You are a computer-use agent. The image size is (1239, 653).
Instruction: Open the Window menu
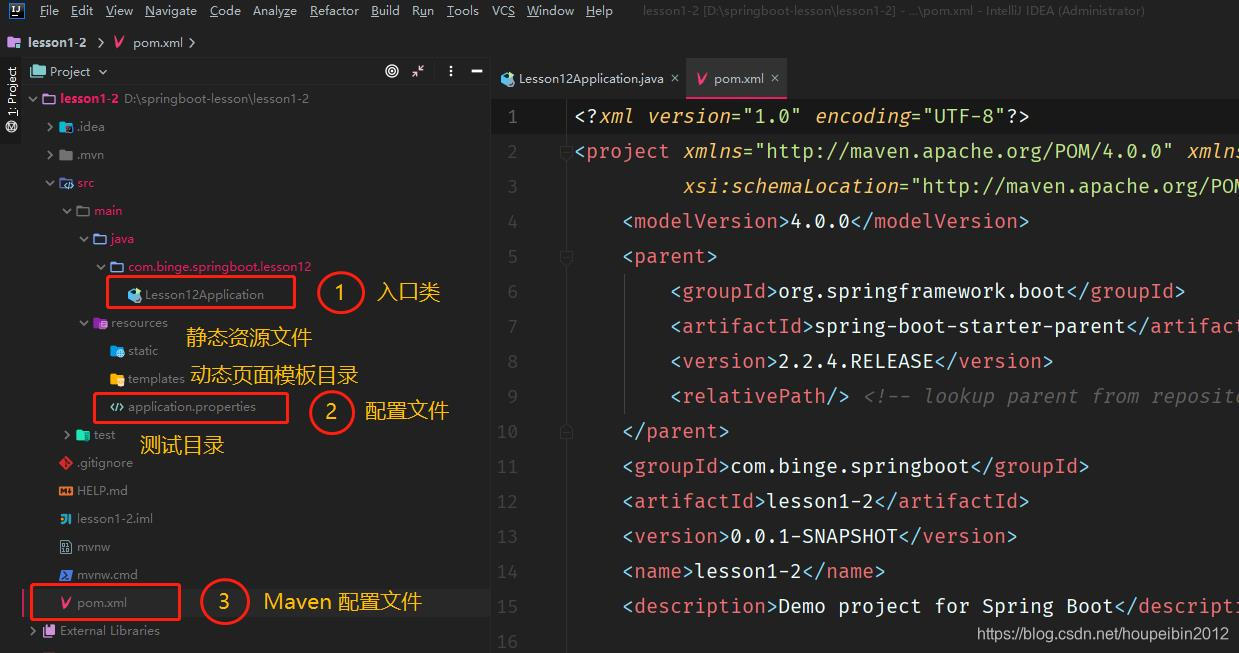click(x=550, y=11)
